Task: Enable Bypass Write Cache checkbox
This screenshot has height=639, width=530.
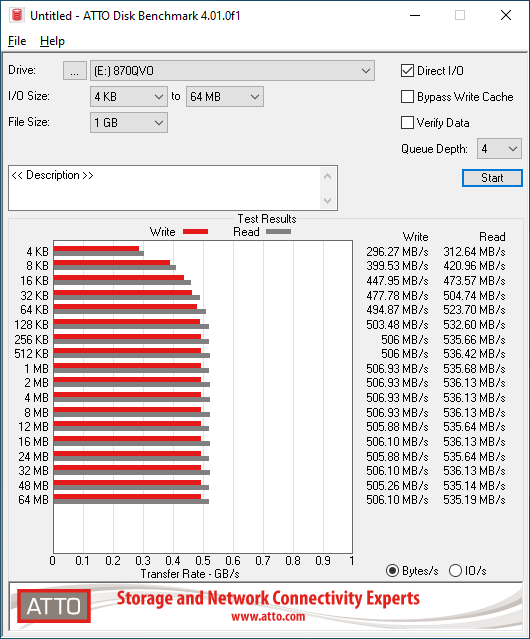Action: click(x=407, y=97)
